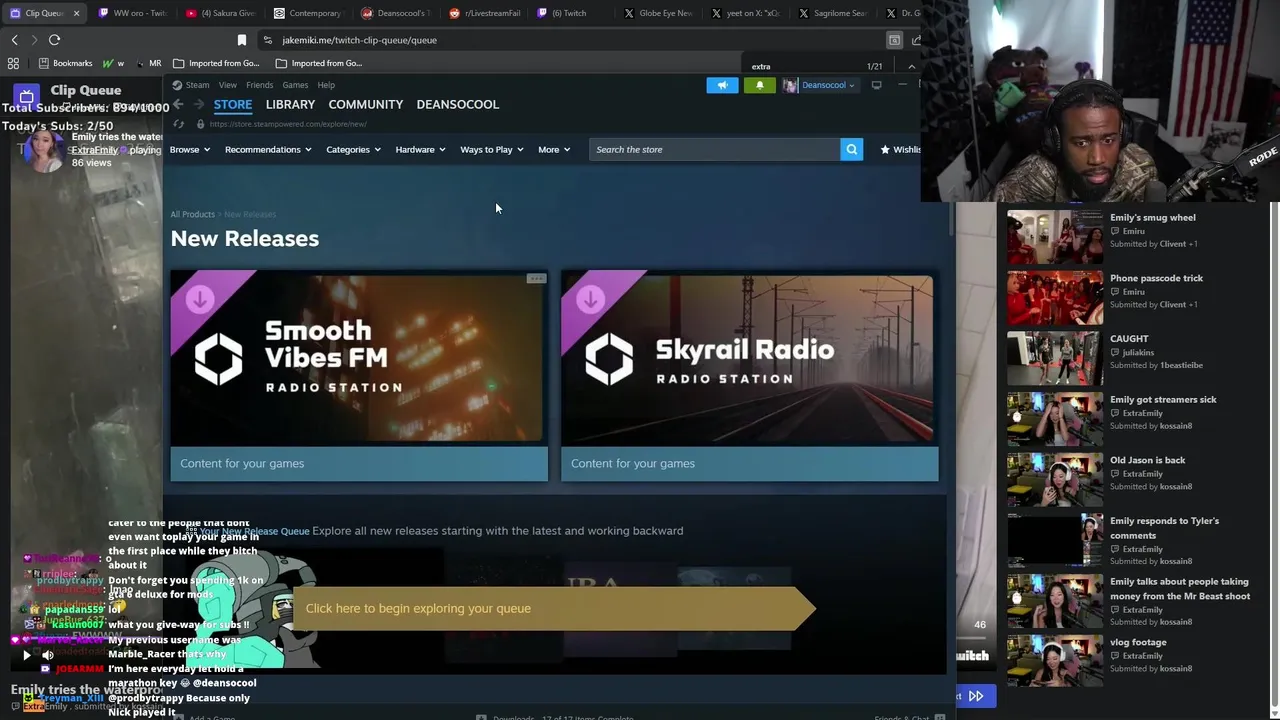Click Wishlist star button
The height and width of the screenshot is (720, 1280).
click(x=900, y=149)
